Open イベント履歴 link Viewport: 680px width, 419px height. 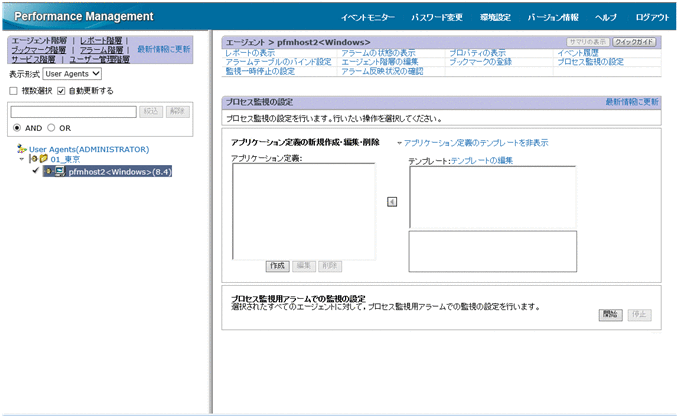pyautogui.click(x=578, y=53)
